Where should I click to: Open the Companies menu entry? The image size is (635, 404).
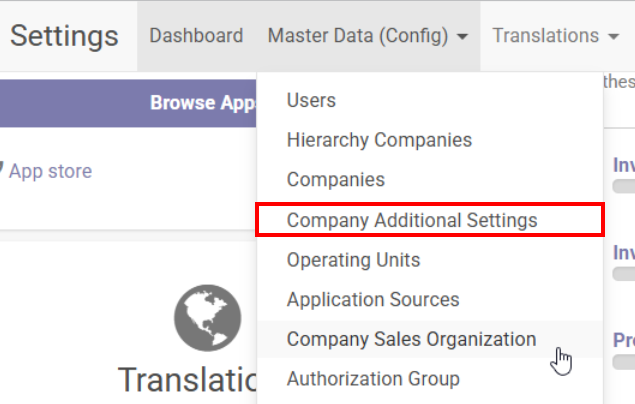336,180
